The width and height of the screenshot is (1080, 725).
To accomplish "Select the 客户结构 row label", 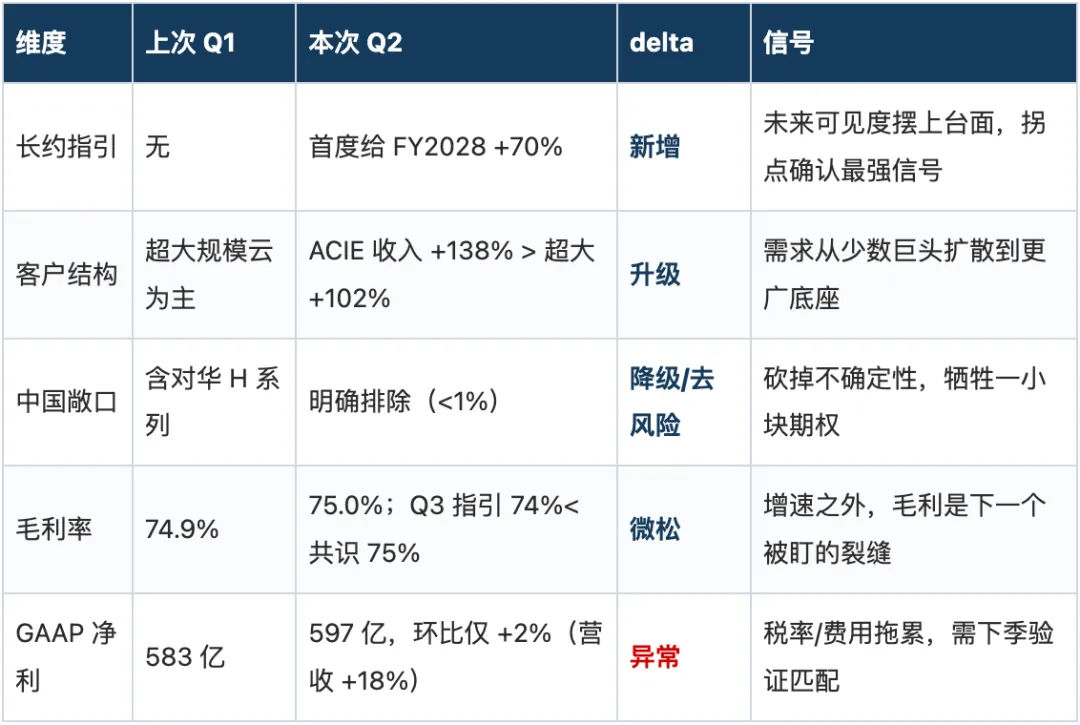I will (x=67, y=274).
